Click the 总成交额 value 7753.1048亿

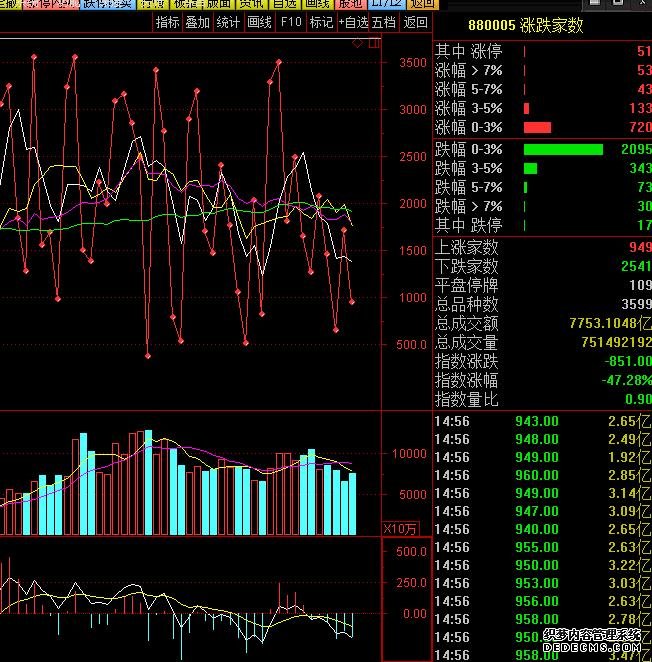tap(611, 323)
